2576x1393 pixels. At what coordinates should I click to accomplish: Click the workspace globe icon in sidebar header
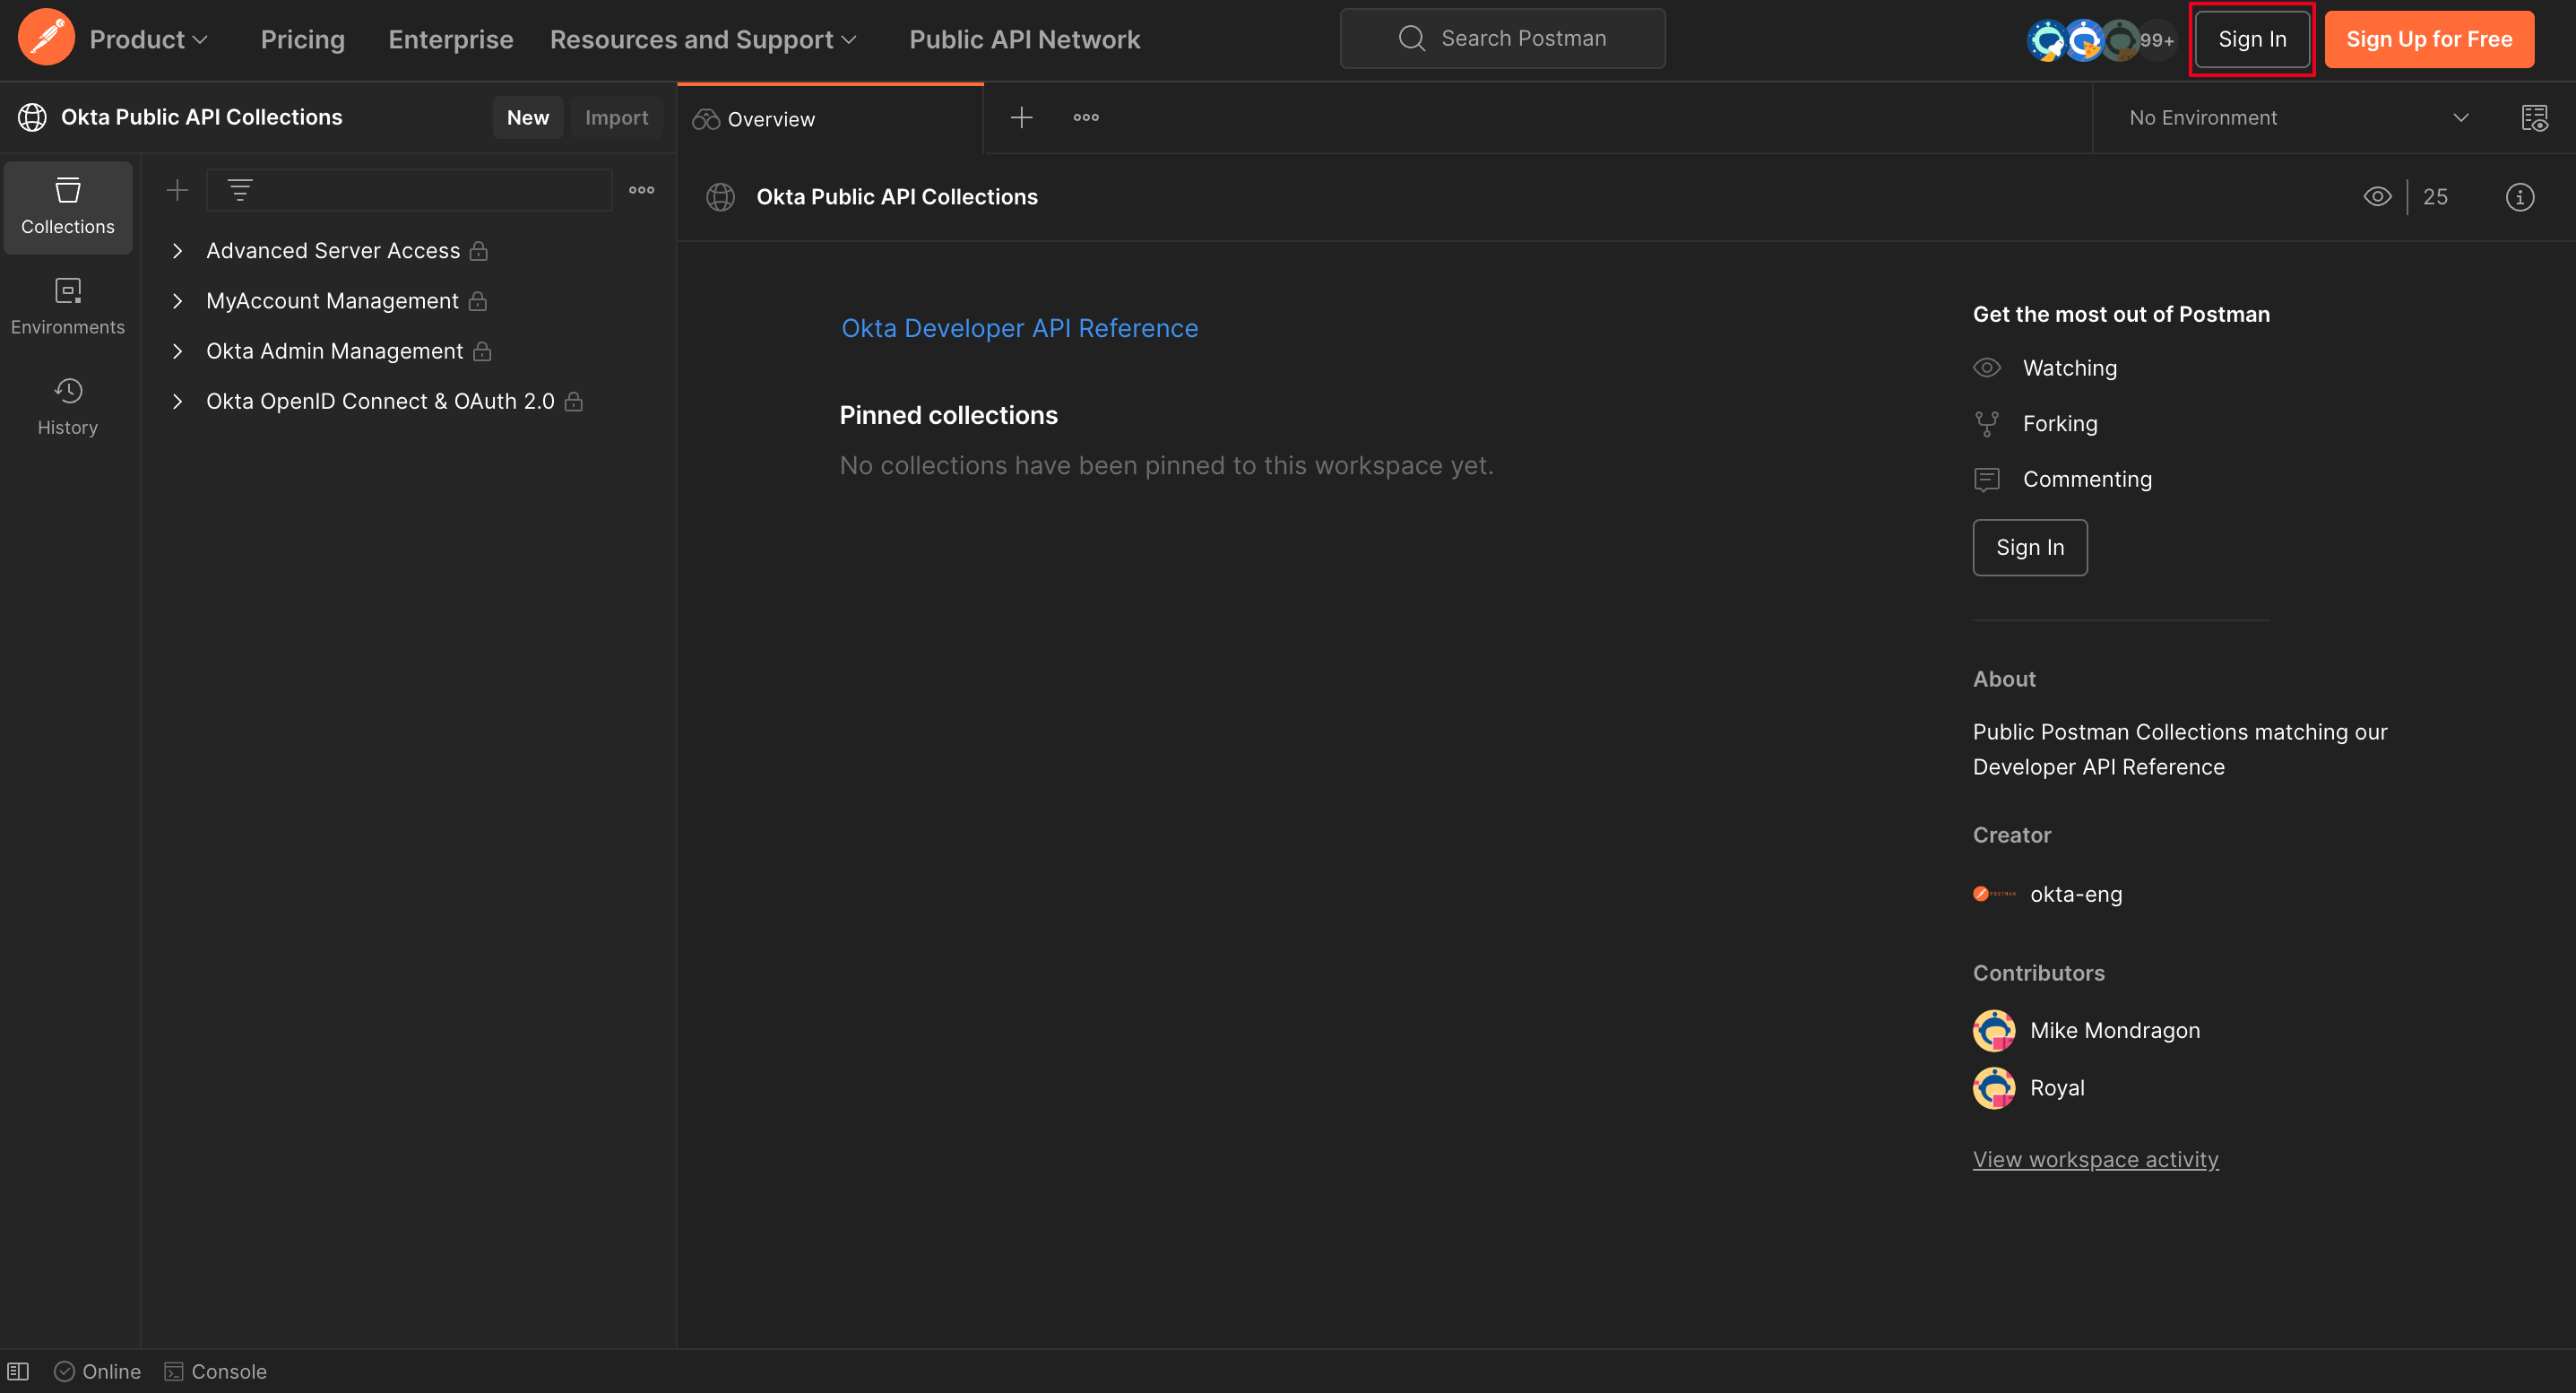tap(32, 117)
